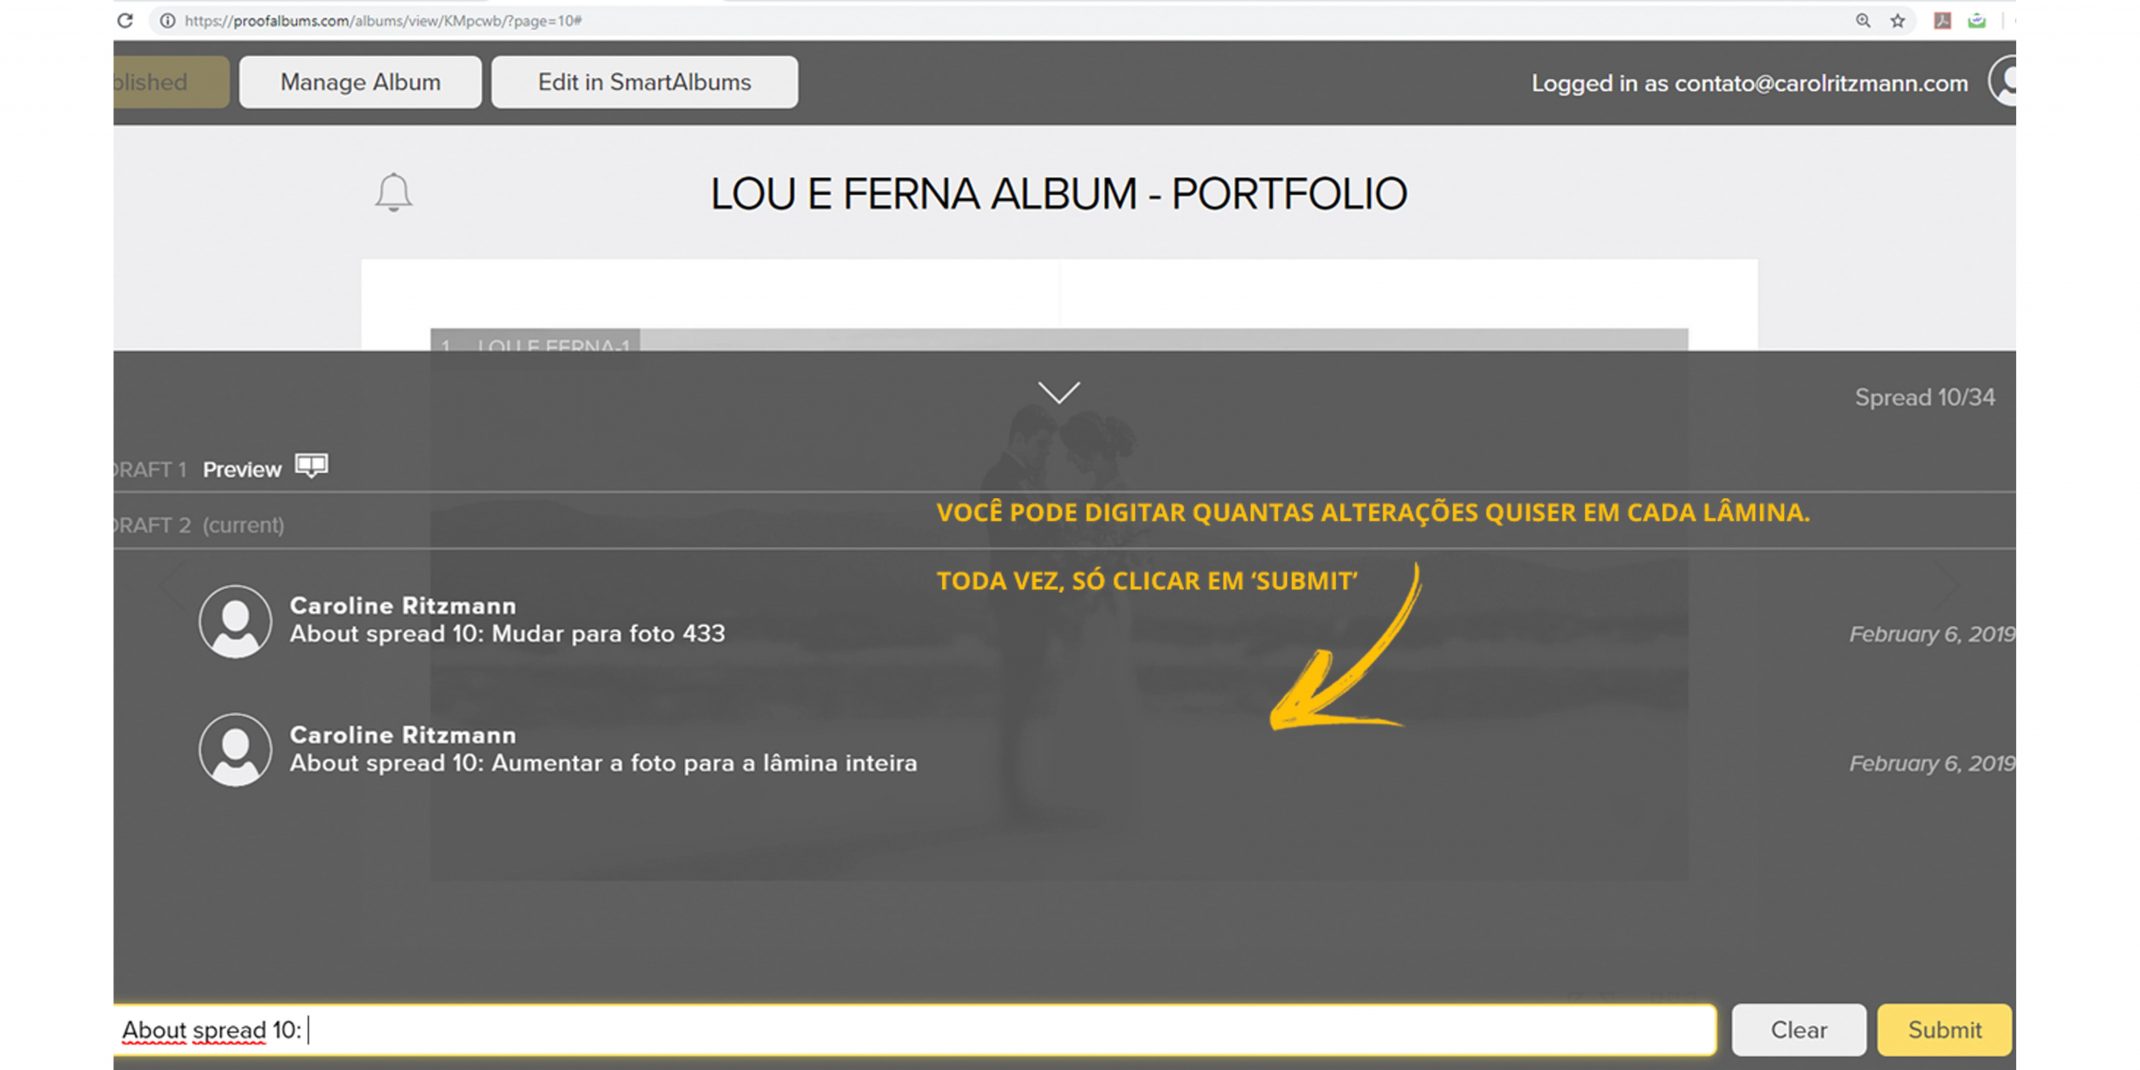Open the user profile avatar icon

2002,81
